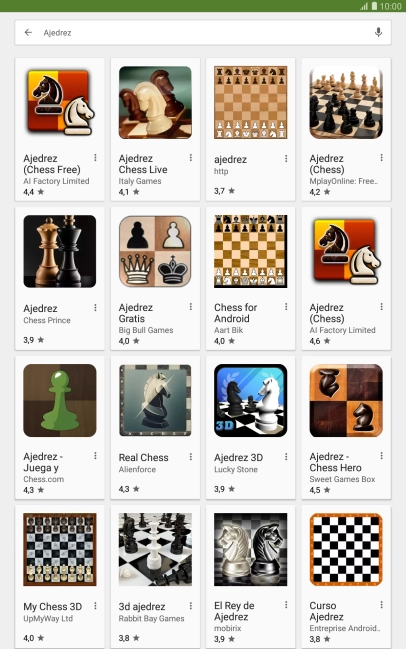Expand three-dot menu for Real Chess
Viewport: 406px width, 649px height.
[191, 457]
